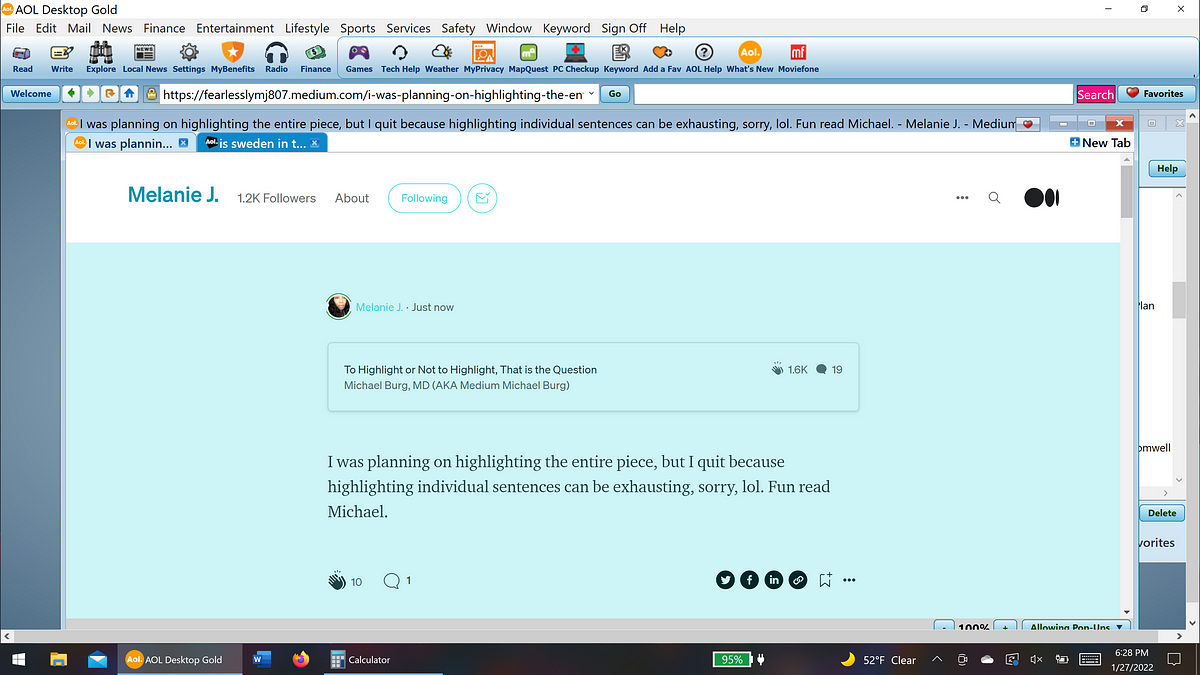
Task: Click the Following button
Action: (x=425, y=198)
